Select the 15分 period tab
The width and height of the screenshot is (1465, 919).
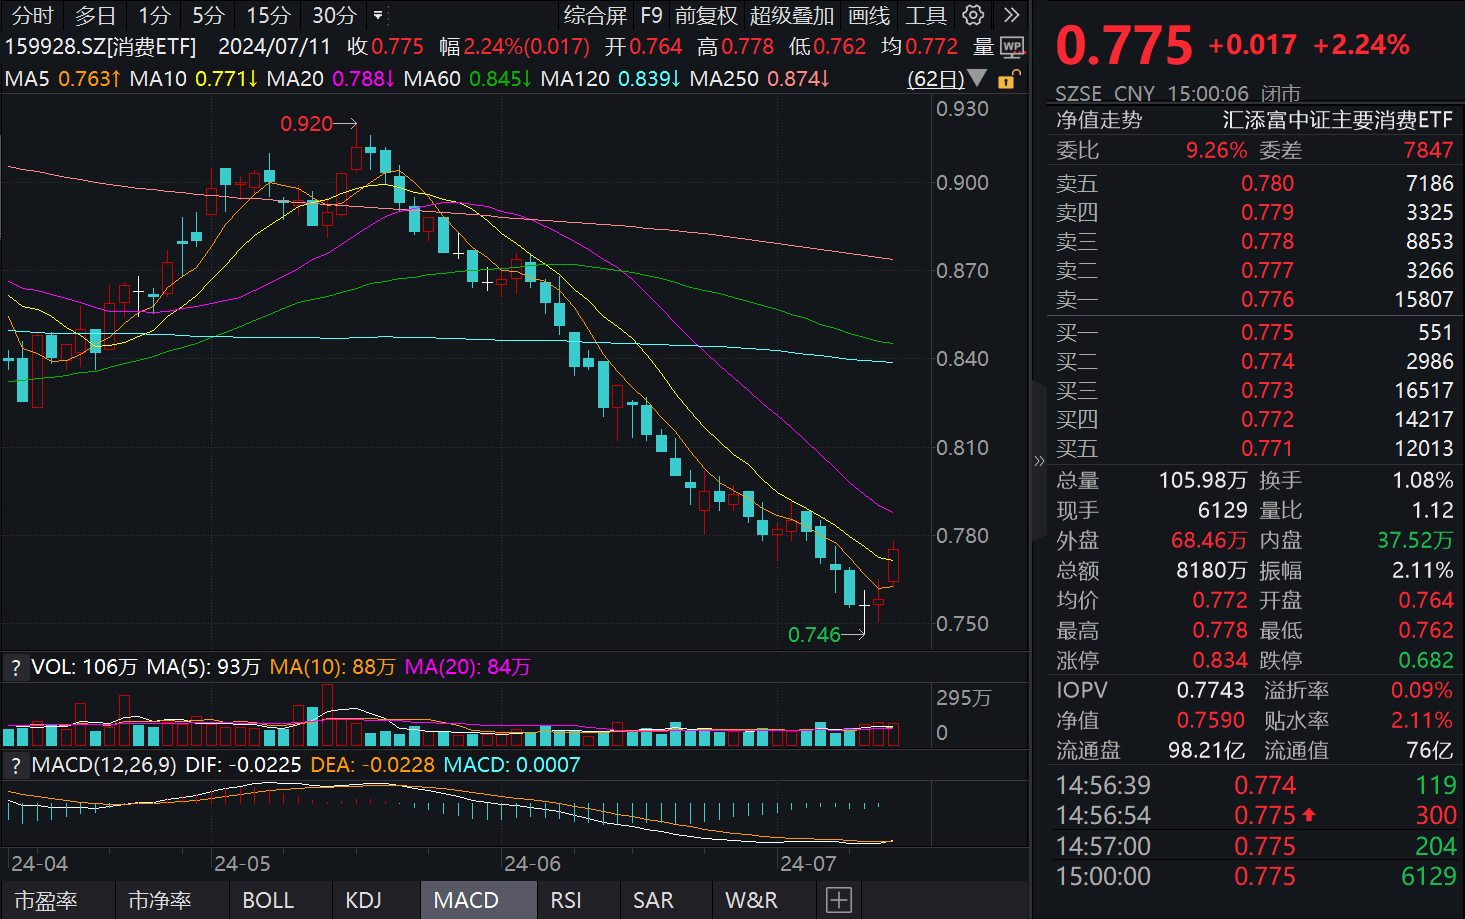pyautogui.click(x=268, y=15)
